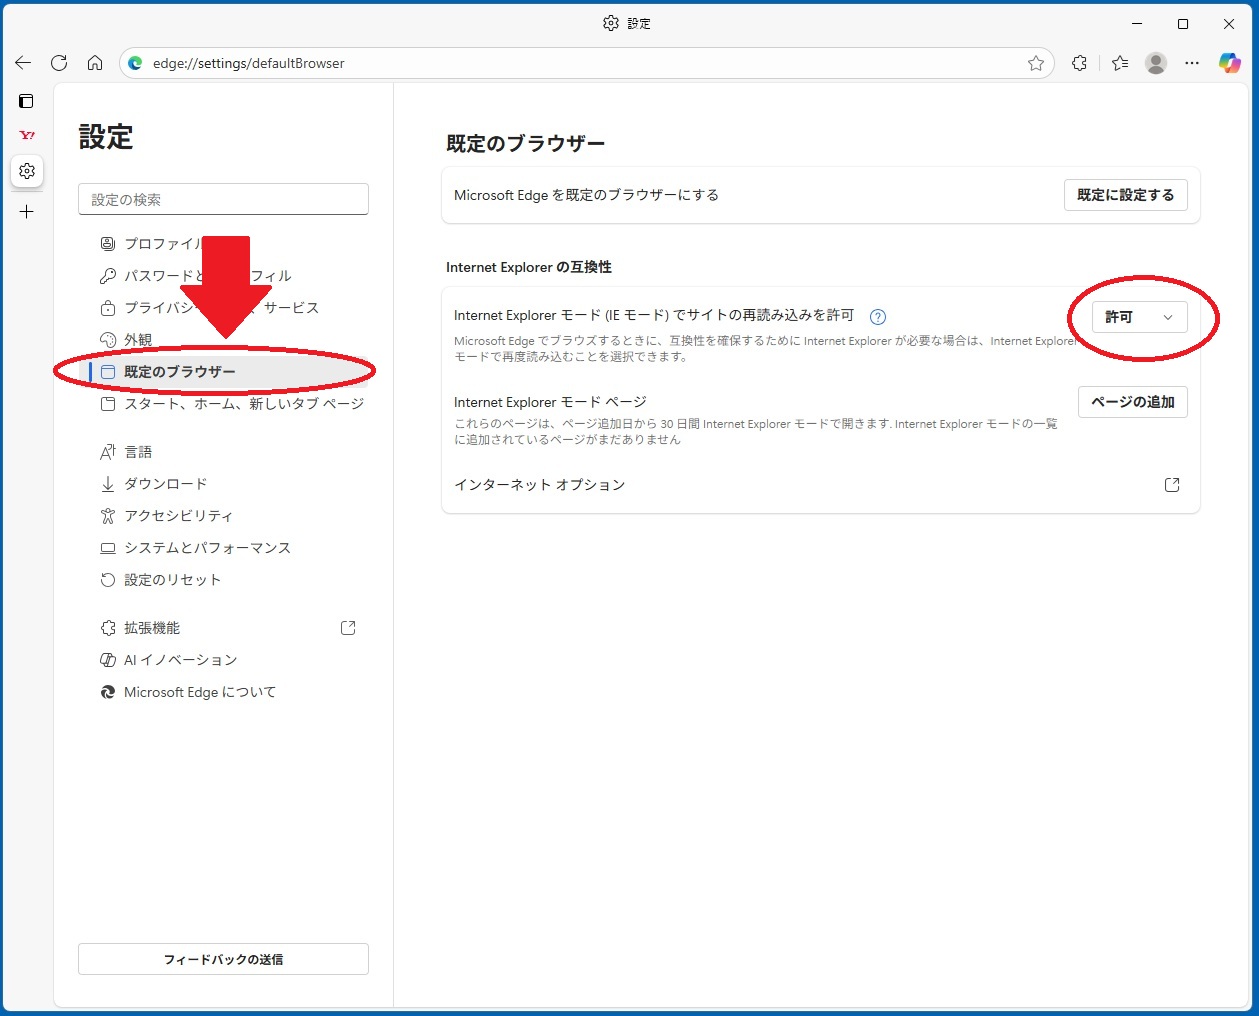Click the フィードバックの送信 button
Screen dimensions: 1259x1016
[223, 959]
